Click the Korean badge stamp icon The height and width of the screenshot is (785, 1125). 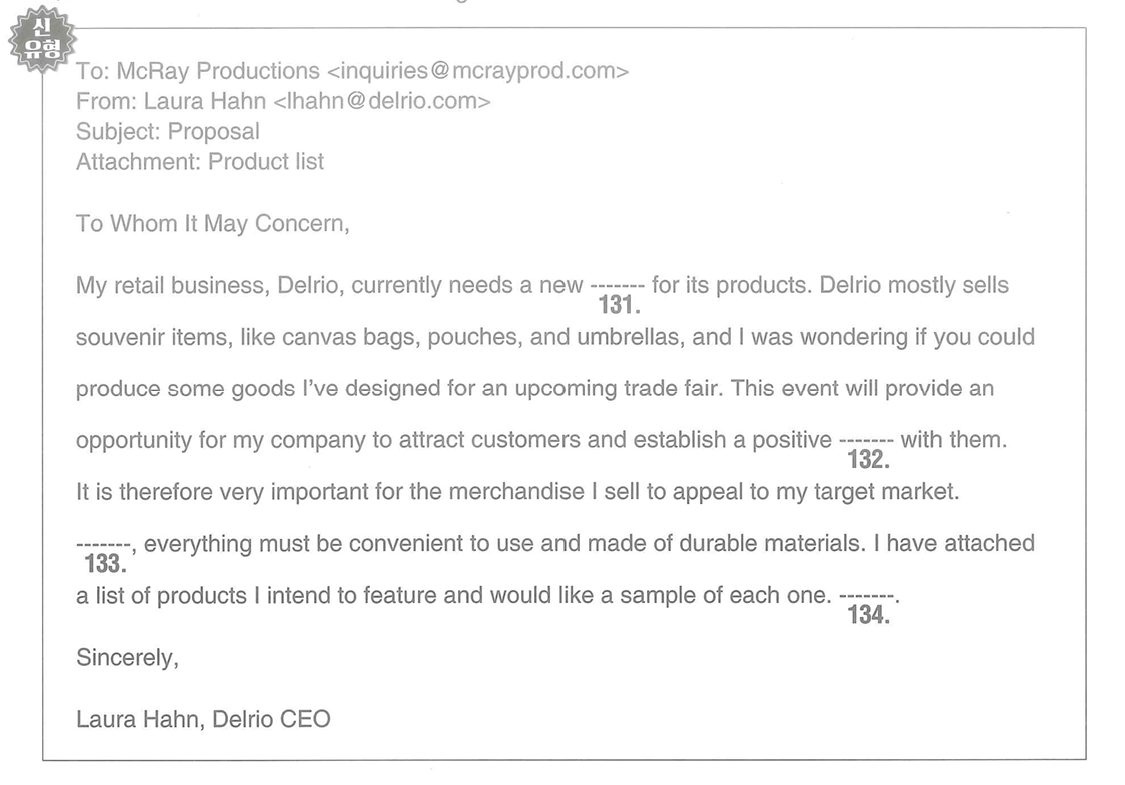click(42, 39)
